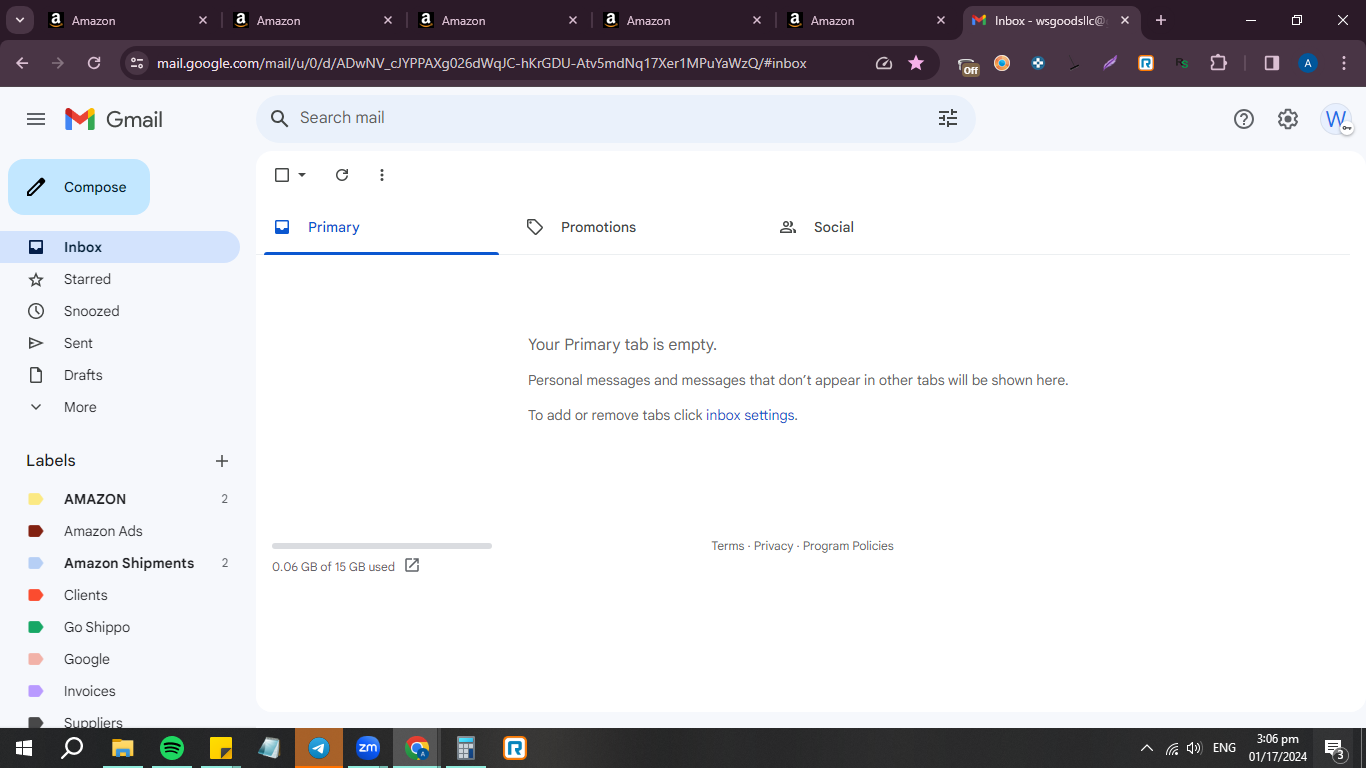Switch to the Primary tab
This screenshot has width=1366, height=768.
coord(381,227)
